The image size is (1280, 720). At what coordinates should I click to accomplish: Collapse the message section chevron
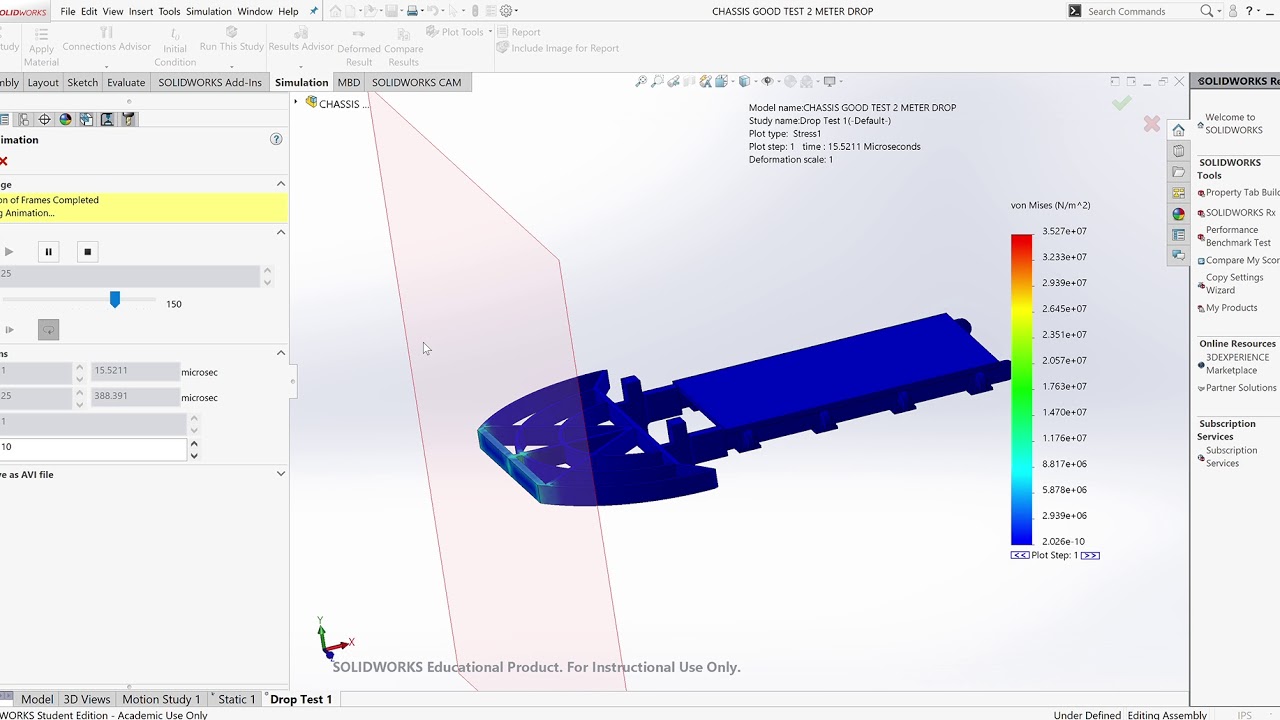pyautogui.click(x=281, y=184)
